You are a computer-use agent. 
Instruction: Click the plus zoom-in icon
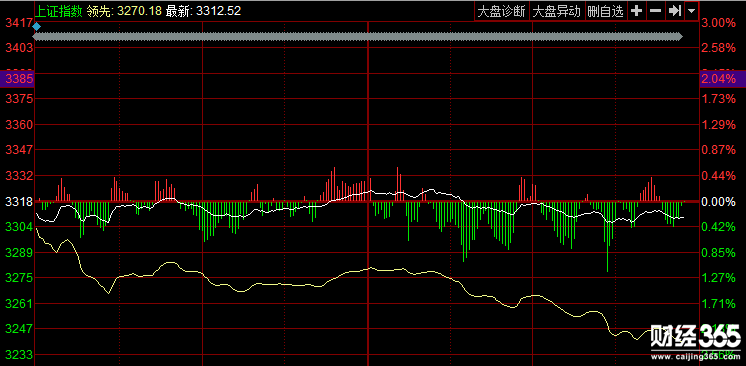636,11
